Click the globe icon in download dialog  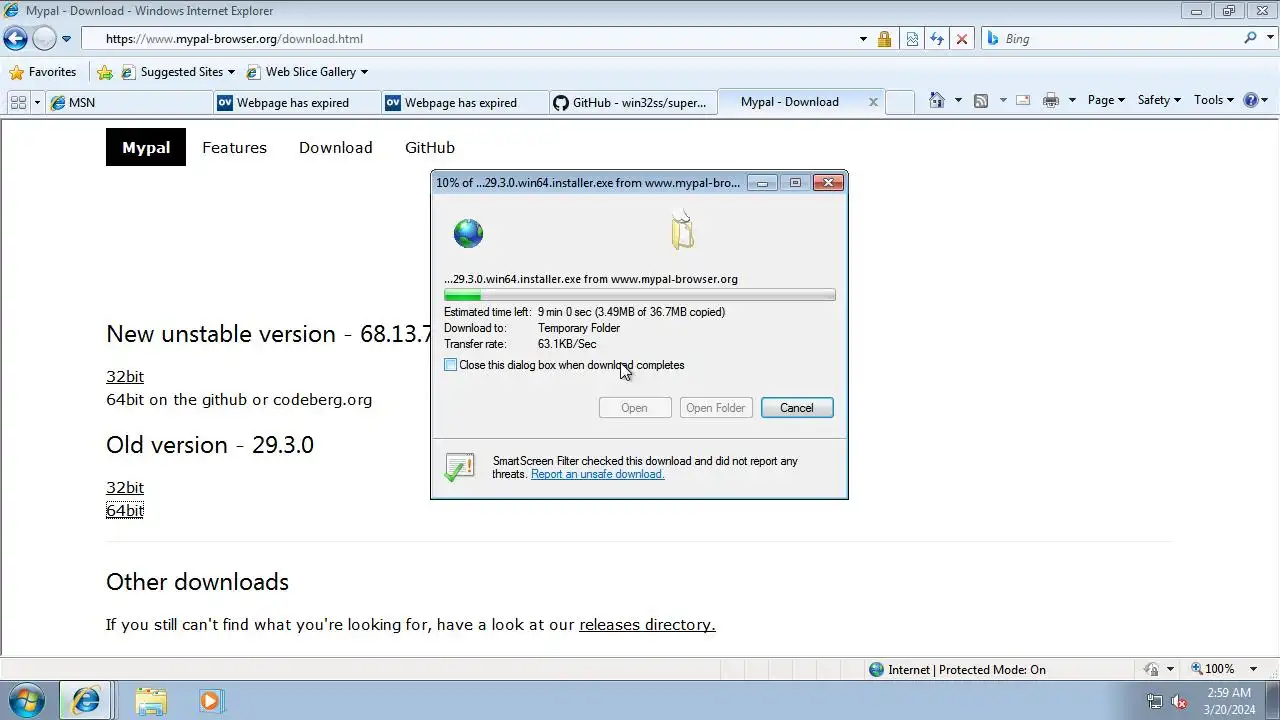point(468,233)
